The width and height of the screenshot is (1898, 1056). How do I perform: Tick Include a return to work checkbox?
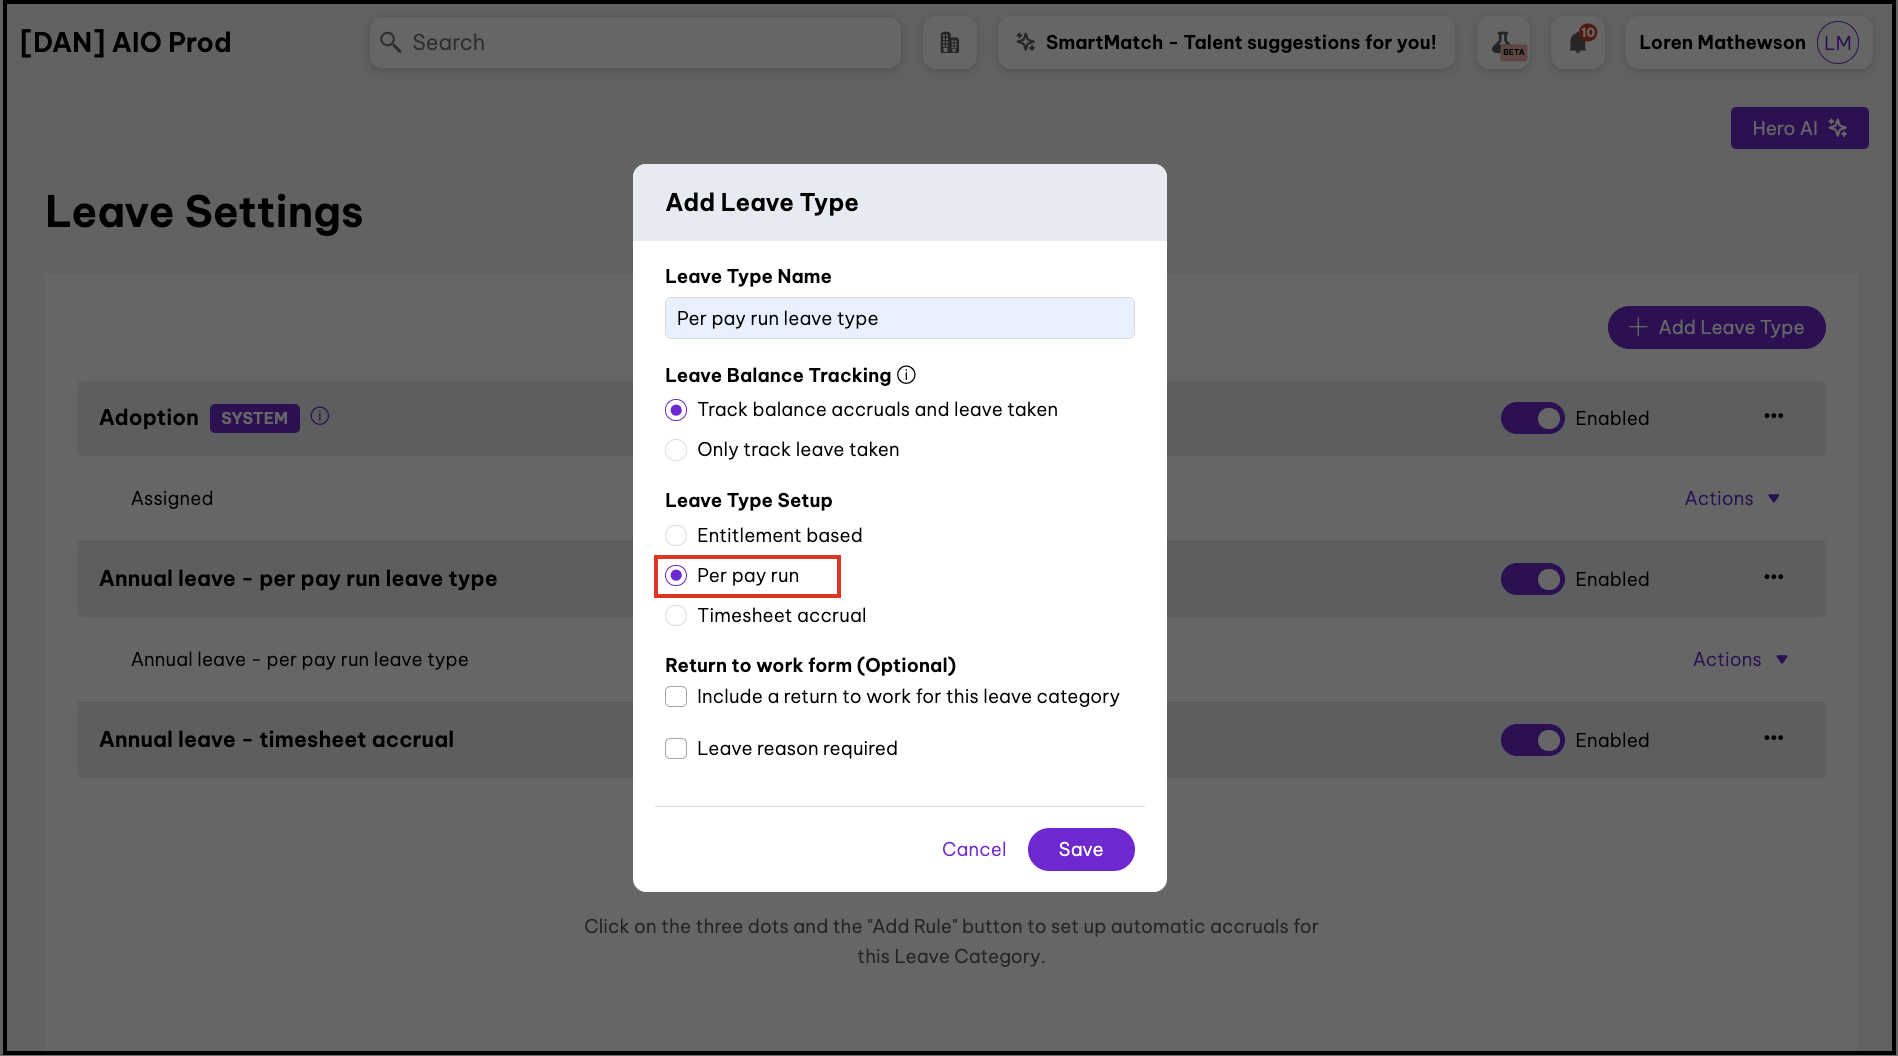coord(677,697)
